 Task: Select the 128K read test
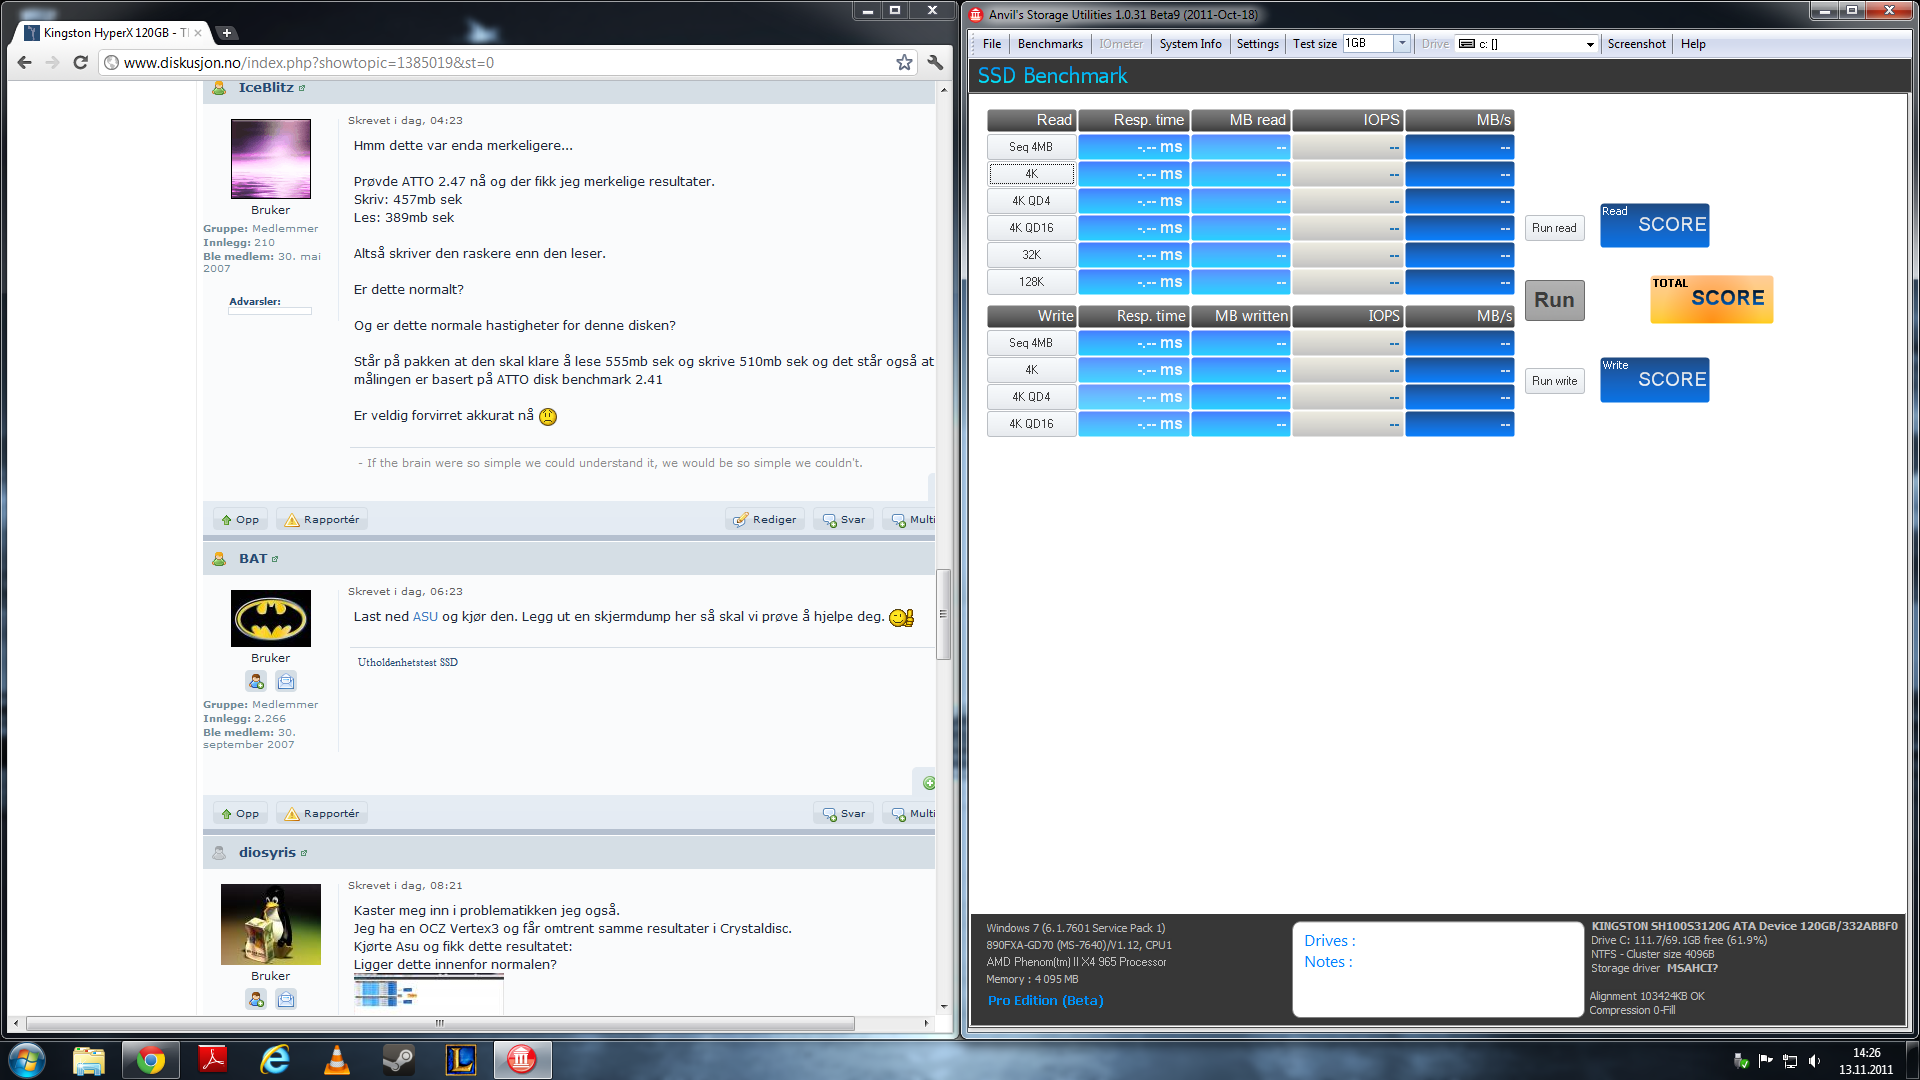coord(1031,282)
